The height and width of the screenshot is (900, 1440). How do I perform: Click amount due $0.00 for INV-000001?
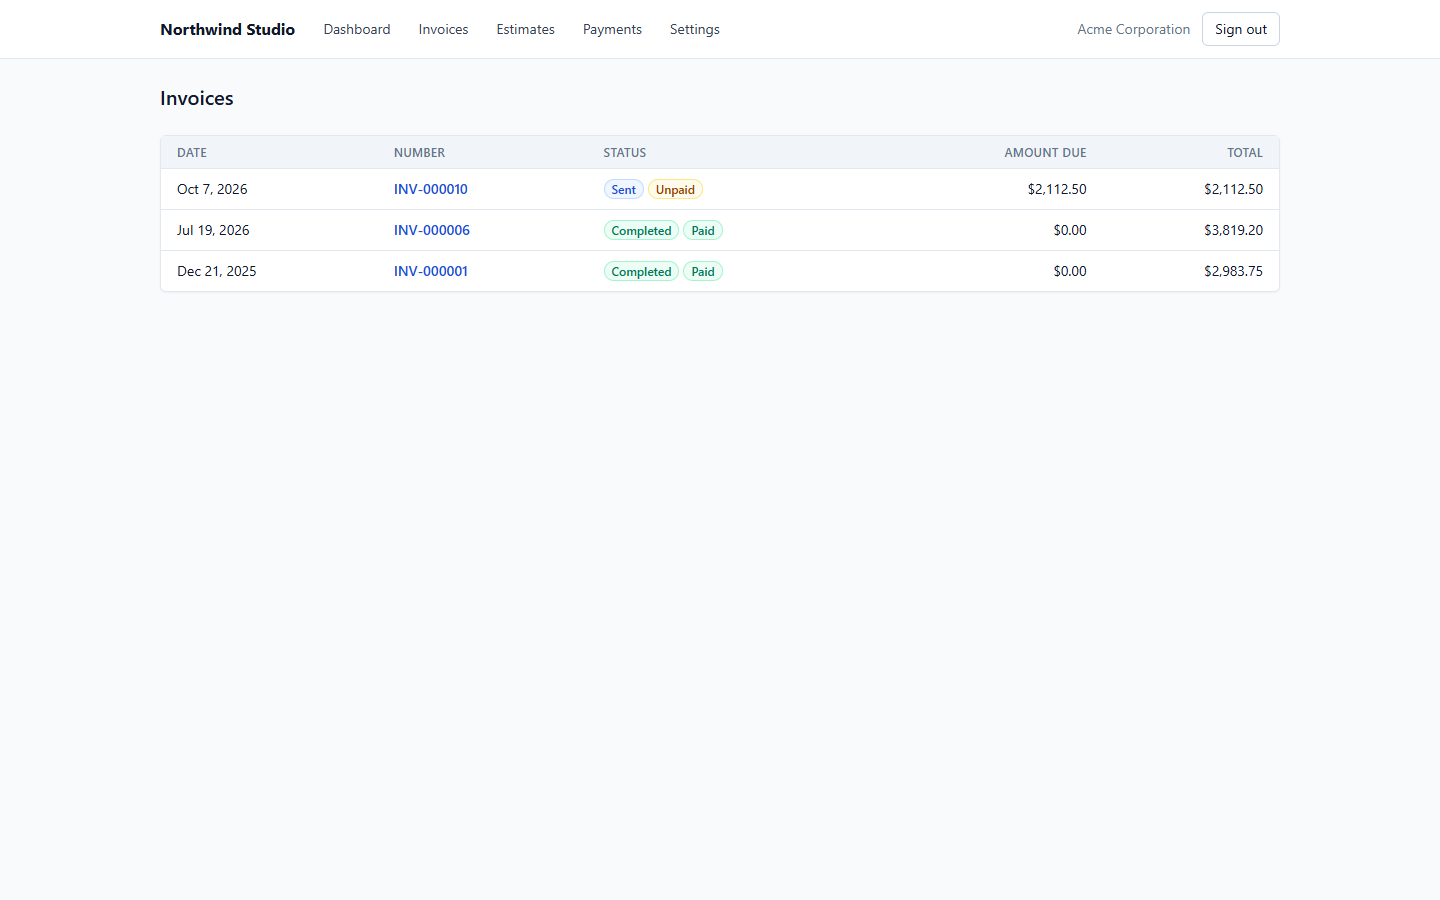[x=1070, y=271]
